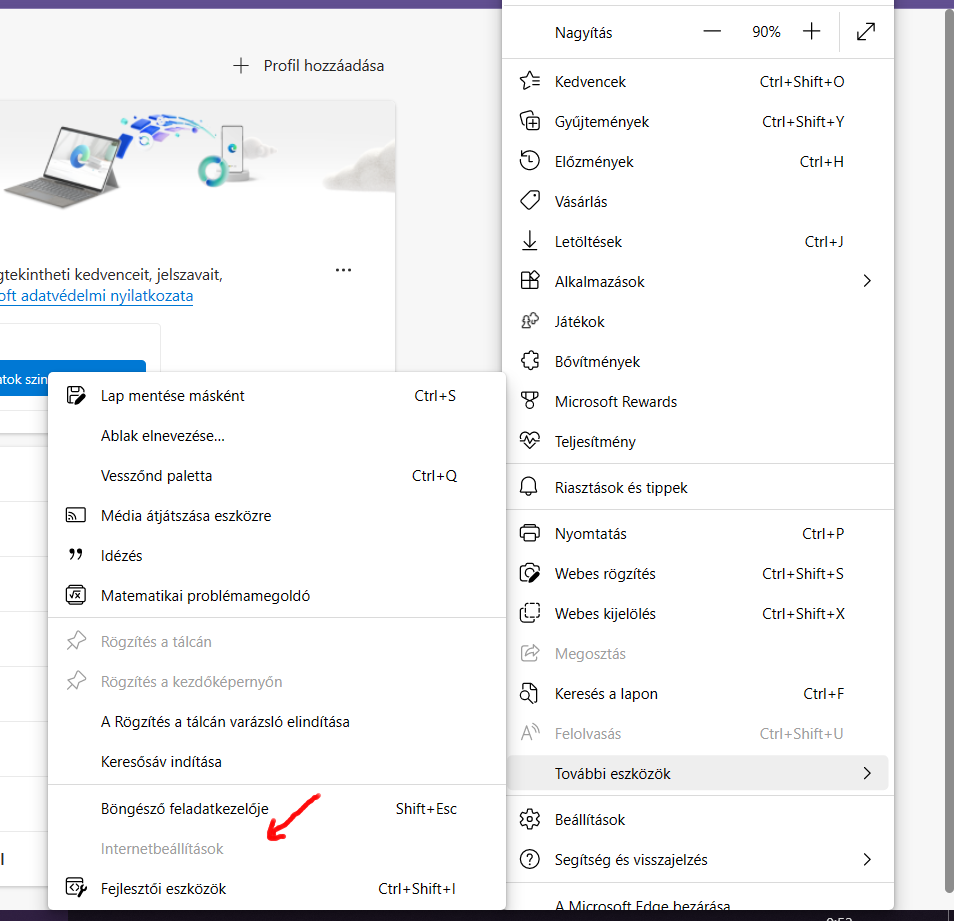Click the Teljesítmény heartbeat icon
This screenshot has height=921, width=956.
529,441
